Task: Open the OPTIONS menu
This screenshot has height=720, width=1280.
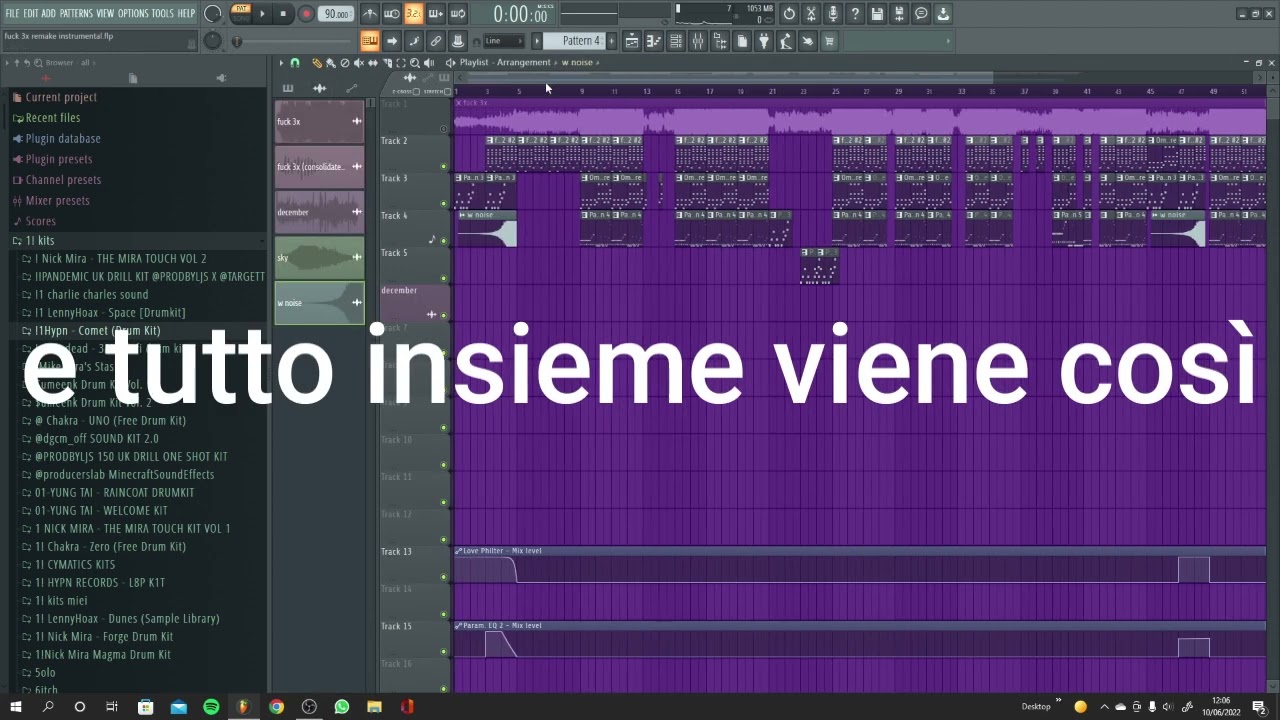Action: pyautogui.click(x=133, y=14)
